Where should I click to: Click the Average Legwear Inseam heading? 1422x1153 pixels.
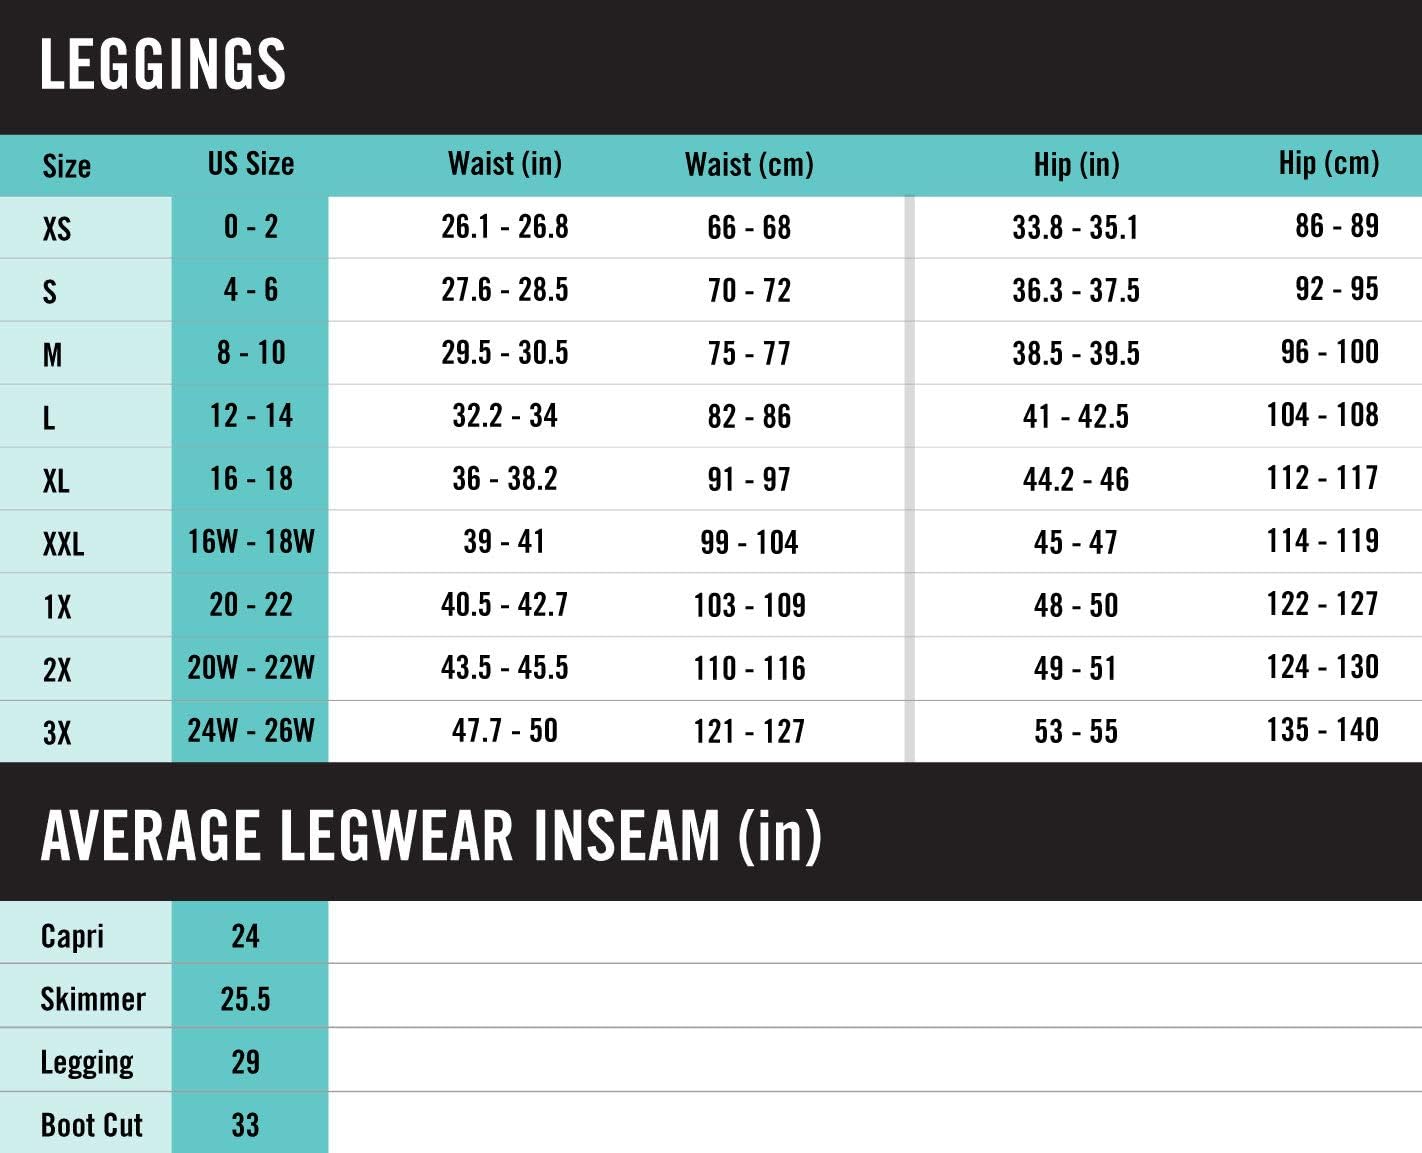tap(431, 835)
